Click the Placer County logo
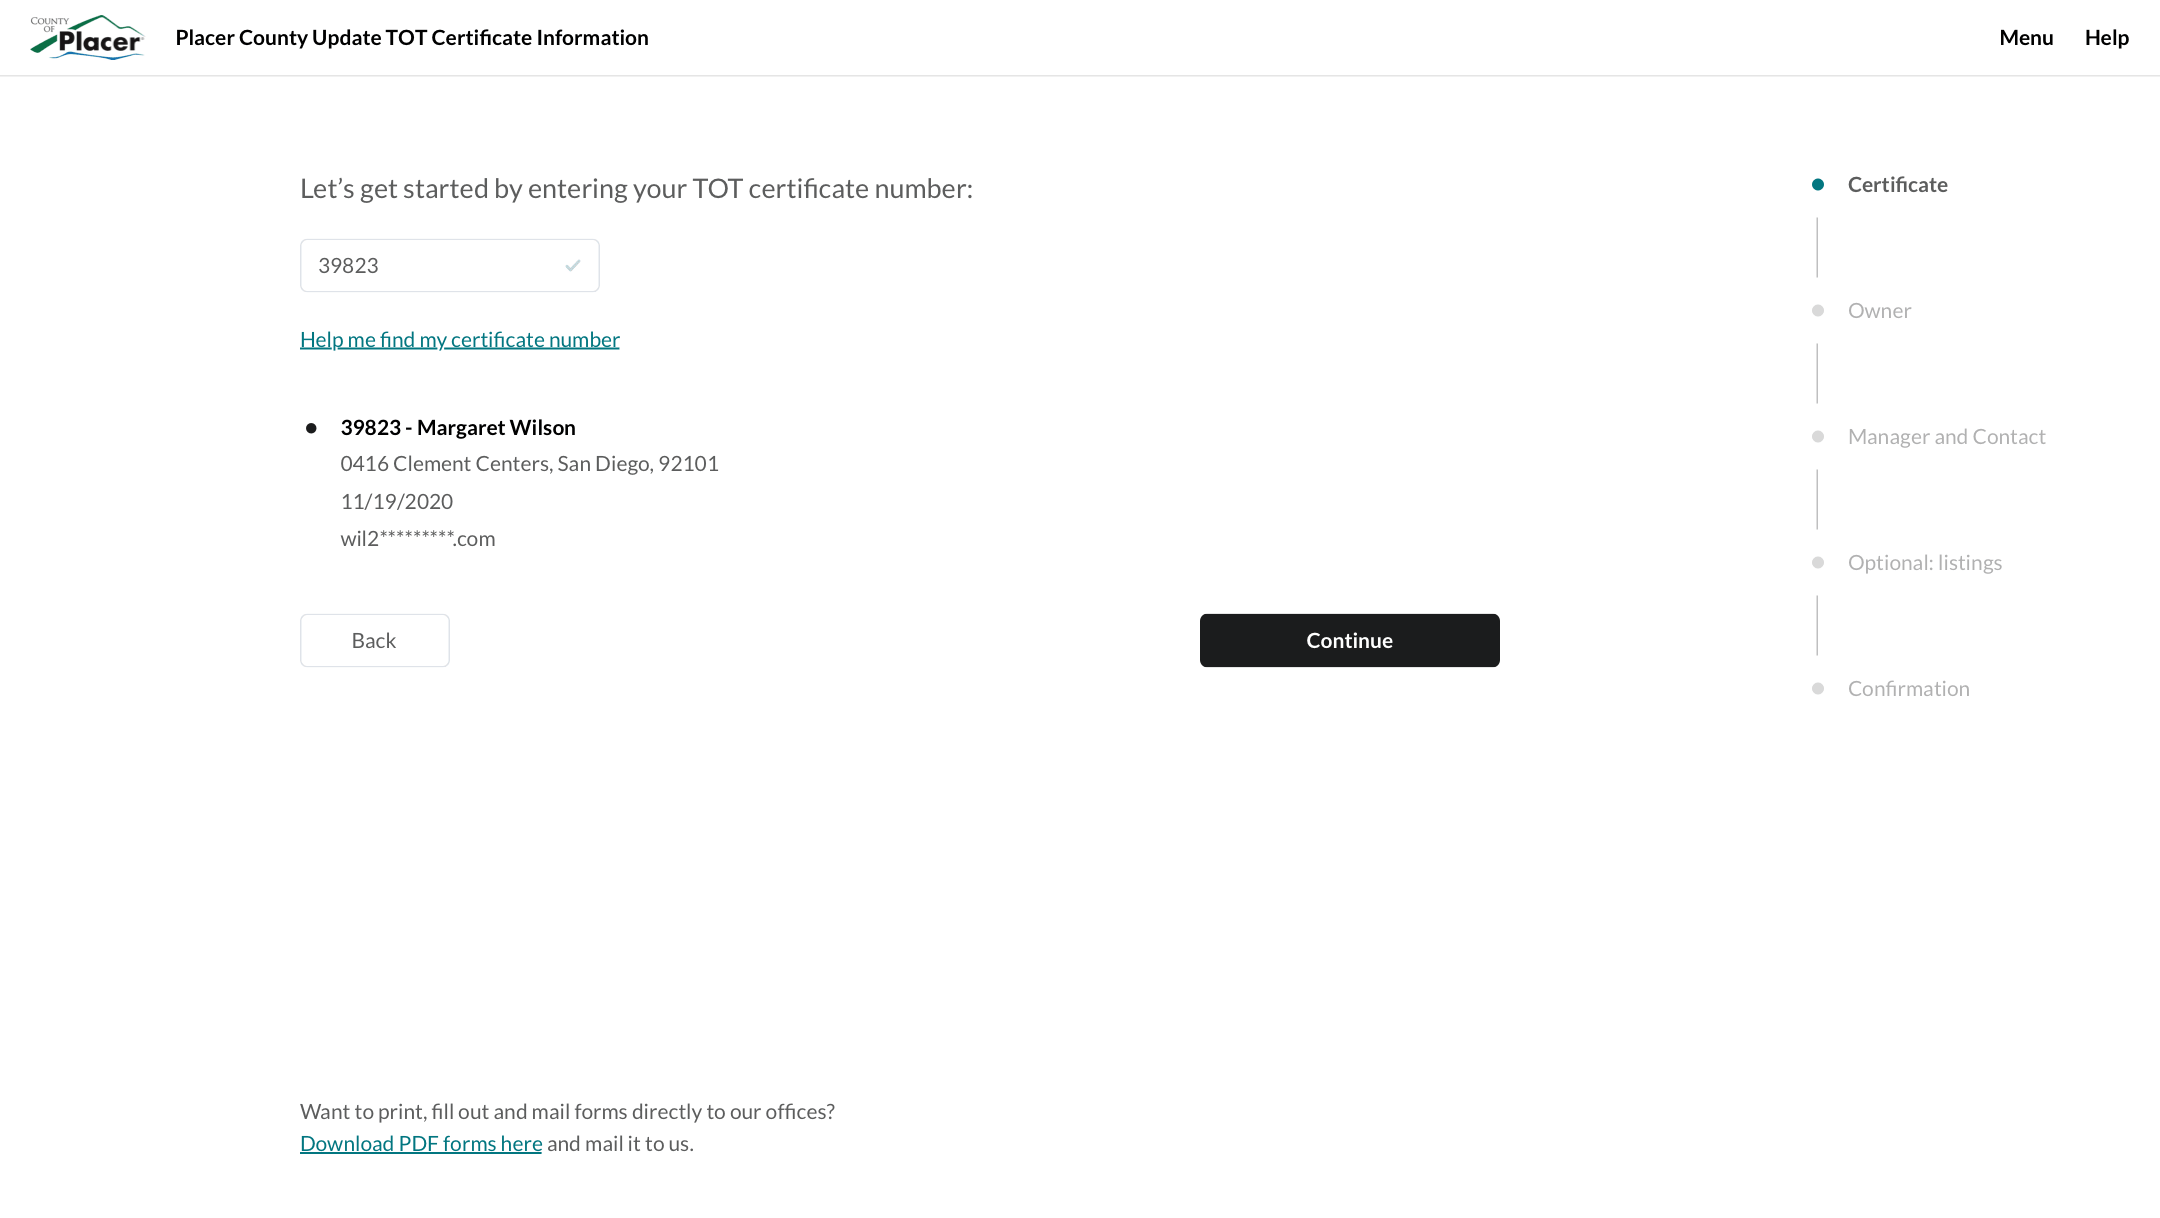This screenshot has height=1218, width=2160. point(87,37)
